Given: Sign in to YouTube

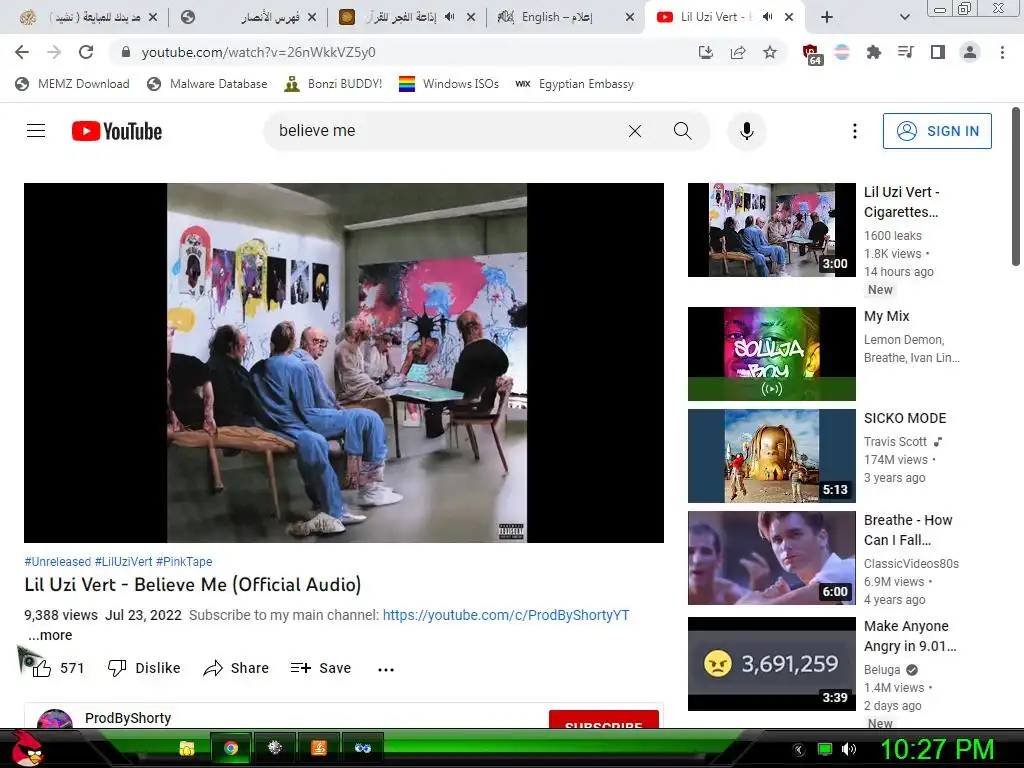Looking at the screenshot, I should [936, 131].
